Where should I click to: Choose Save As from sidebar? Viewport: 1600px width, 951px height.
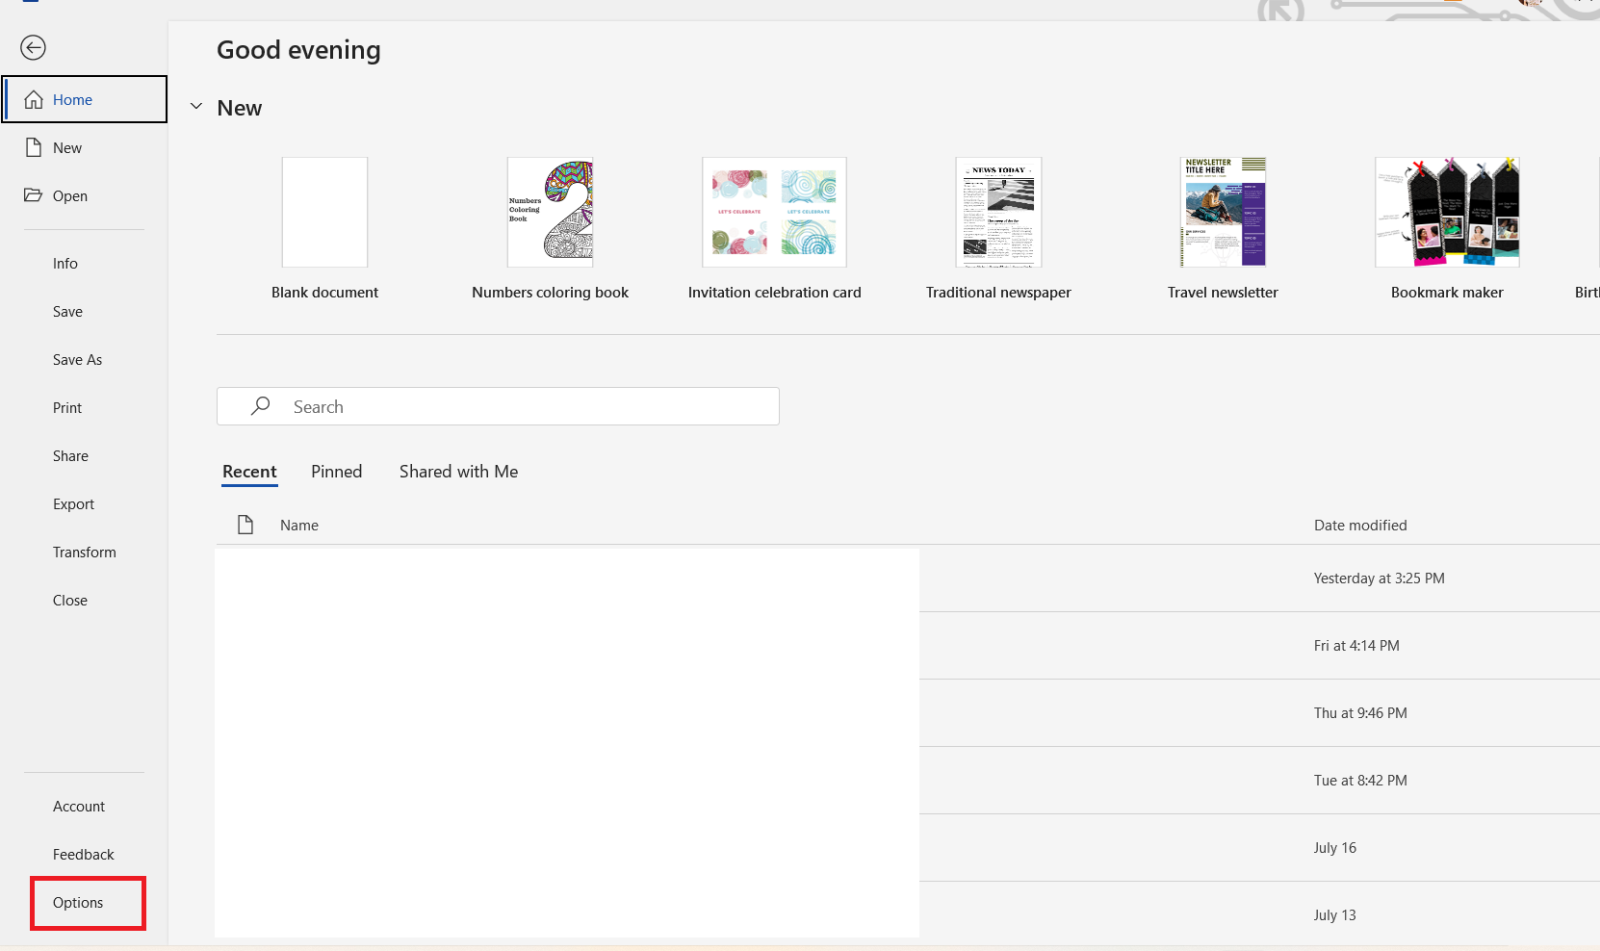pos(78,360)
